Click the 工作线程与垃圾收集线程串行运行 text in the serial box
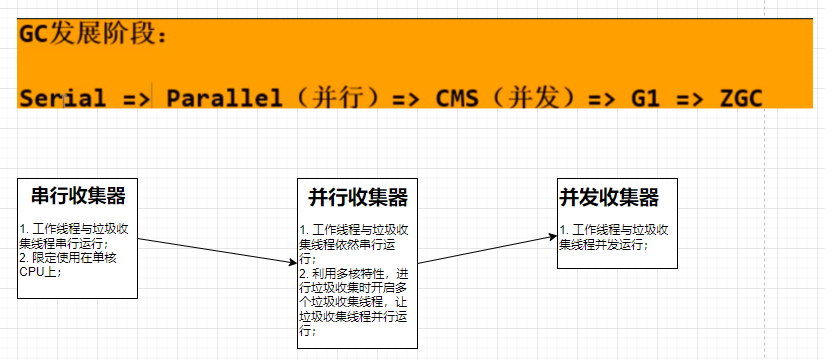Image resolution: width=825 pixels, height=360 pixels. click(74, 236)
